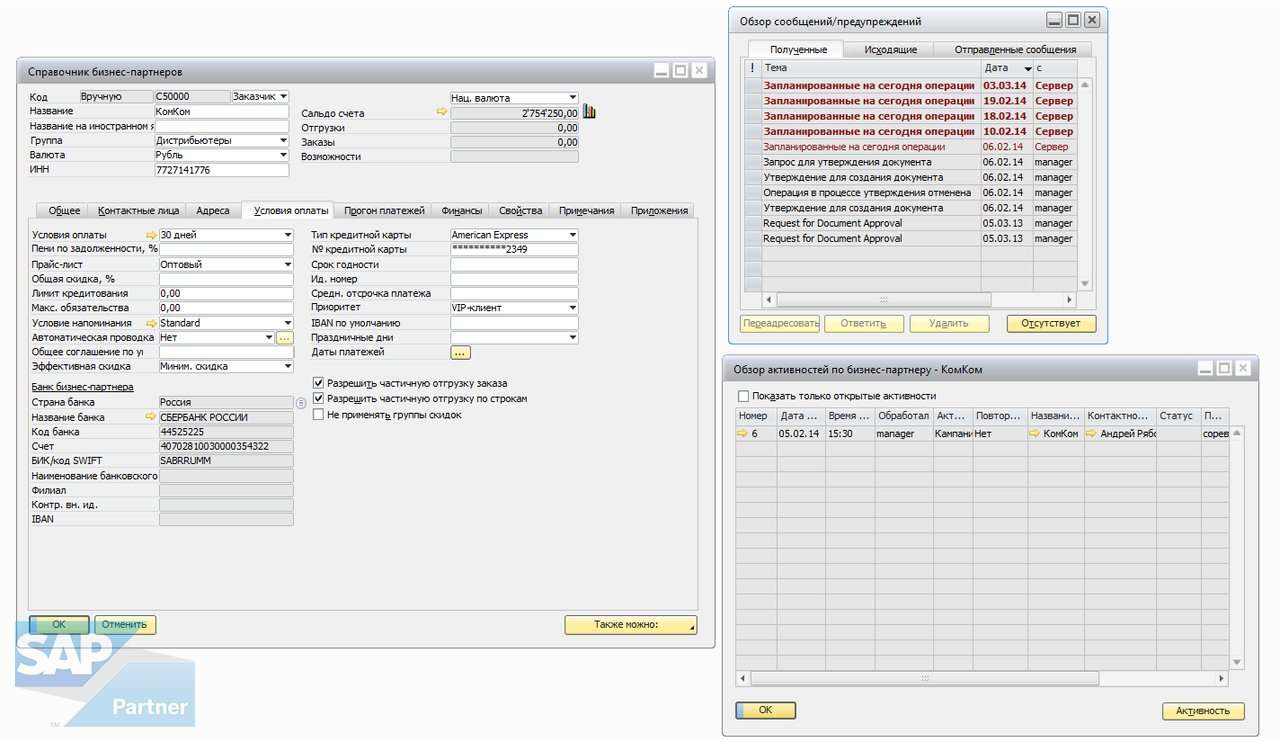1280x742 pixels.
Task: Open ellipsis button beside Автоматическая проводка
Action: point(285,338)
